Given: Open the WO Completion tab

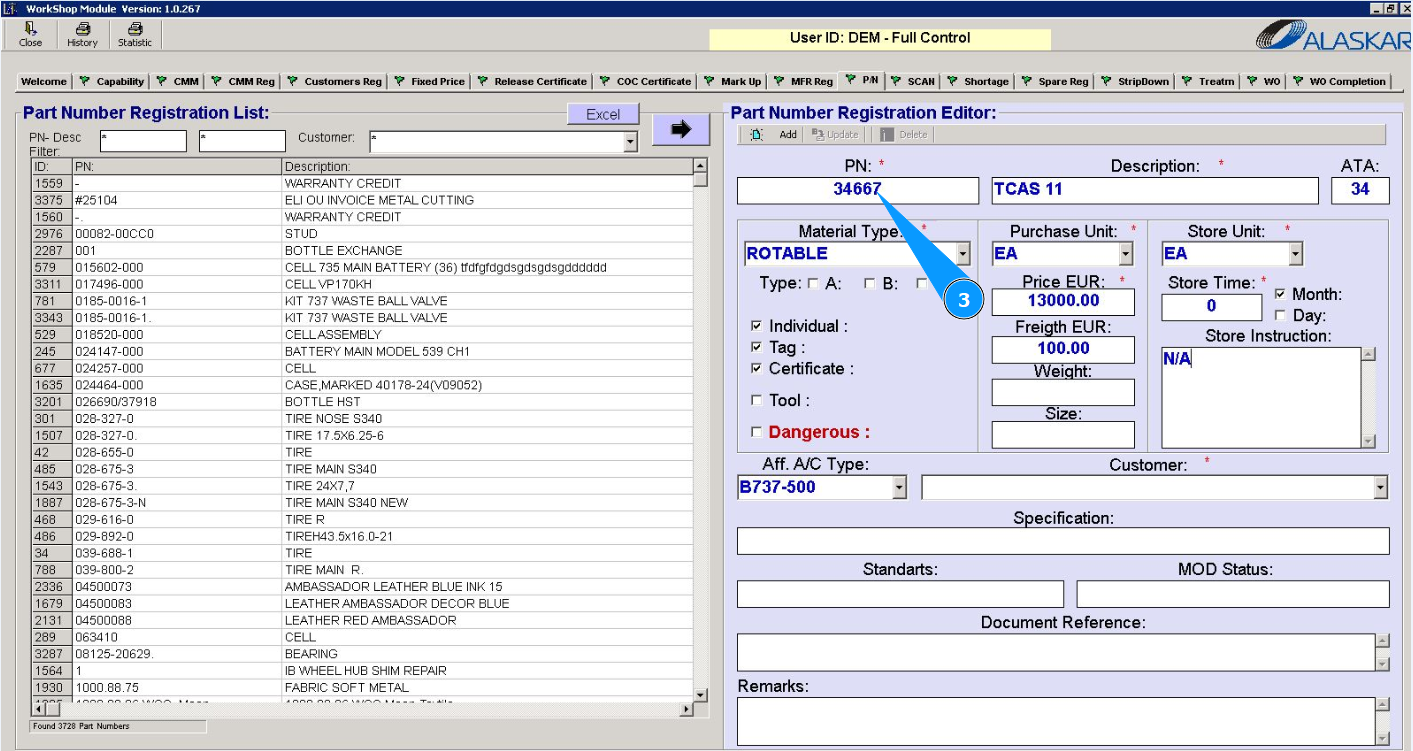Looking at the screenshot, I should point(1339,81).
